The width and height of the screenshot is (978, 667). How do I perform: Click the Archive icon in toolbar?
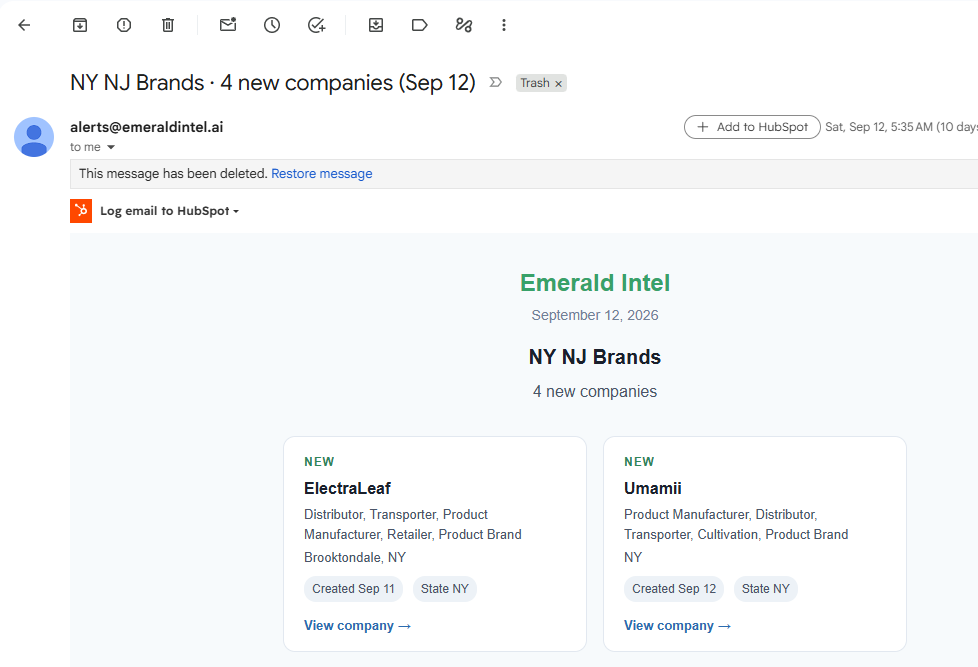[80, 25]
